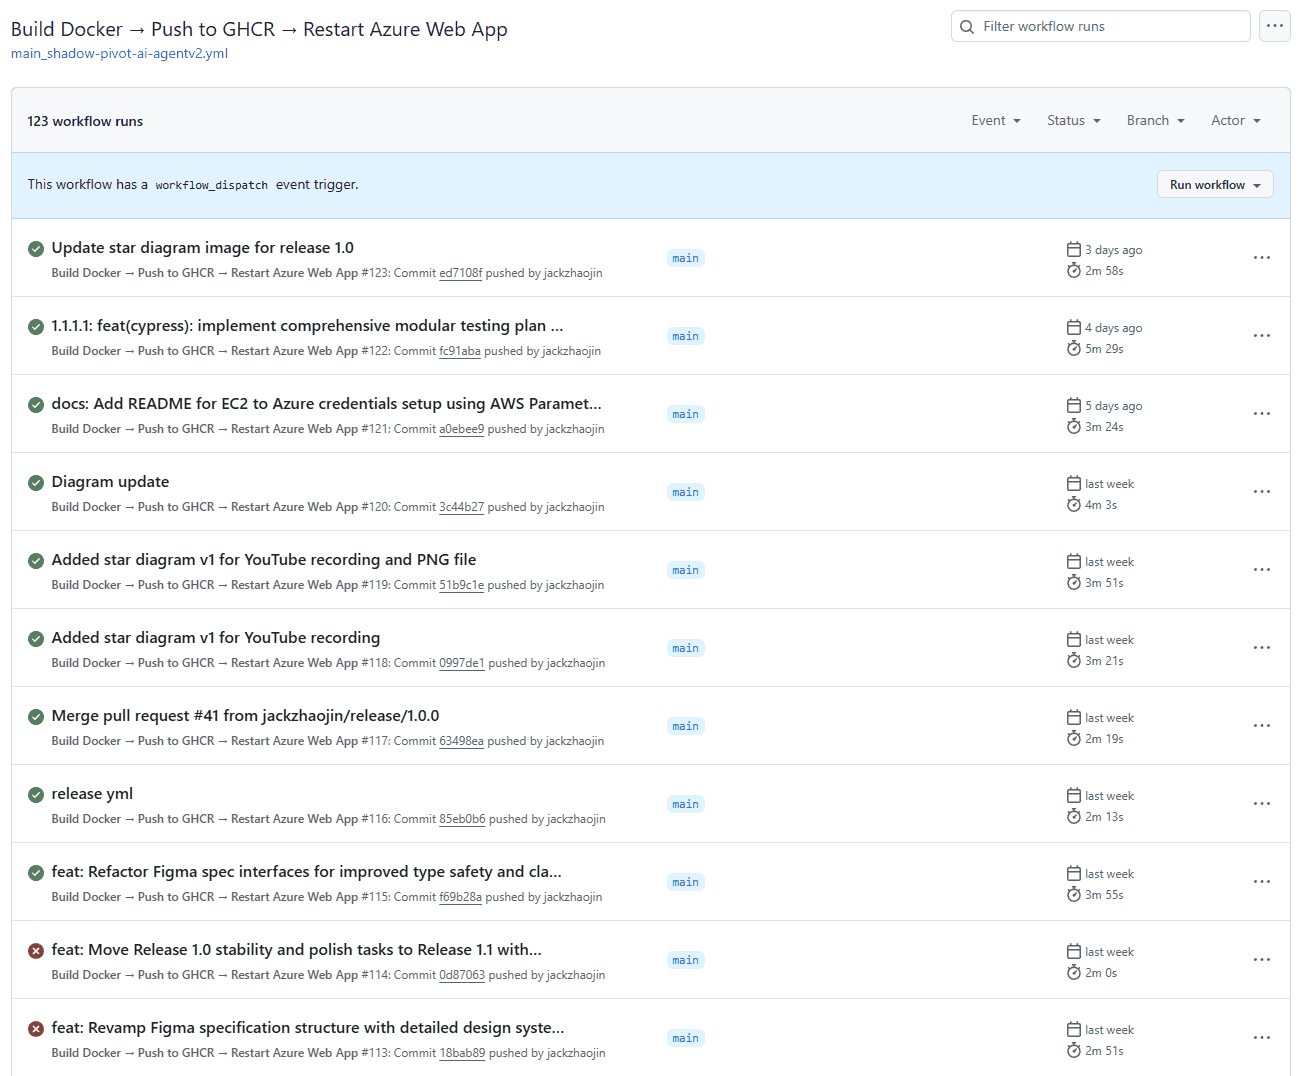
Task: Click main branch label on run #123
Action: [685, 258]
